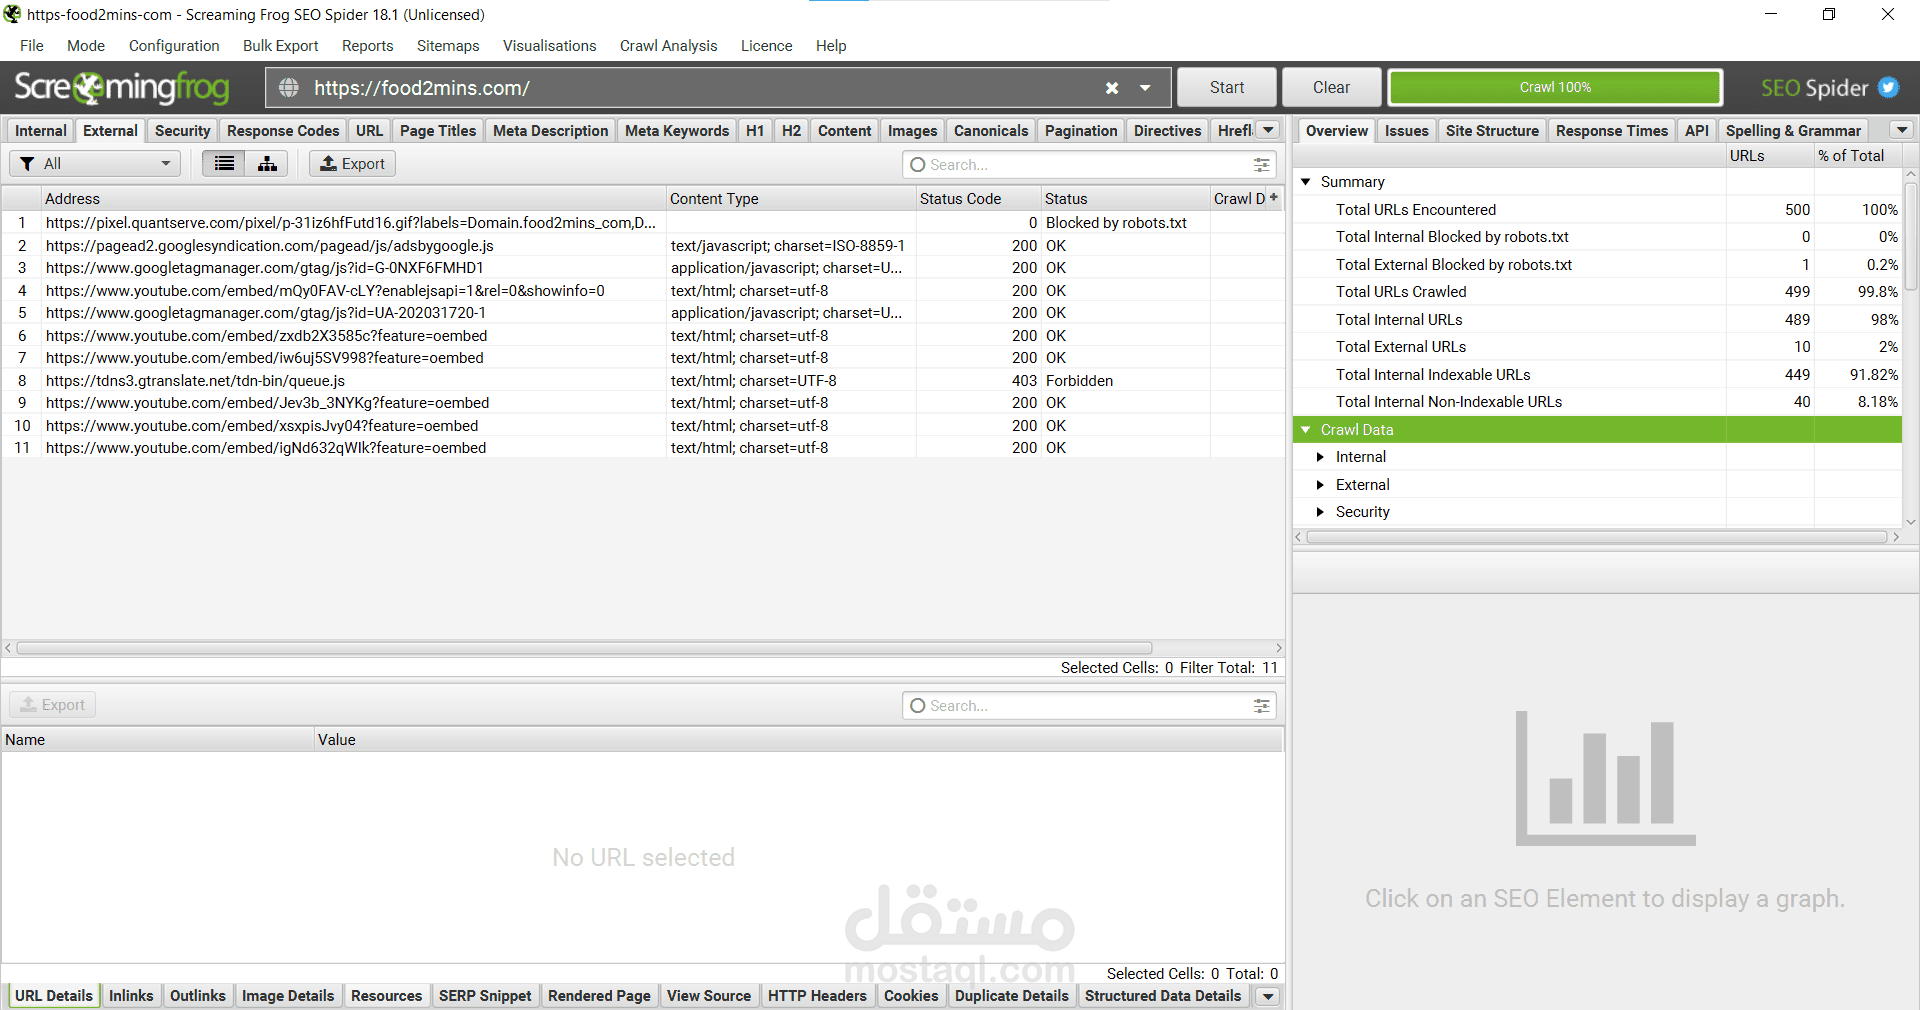The height and width of the screenshot is (1010, 1920).
Task: Open the URL history dropdown arrow
Action: [x=1145, y=88]
